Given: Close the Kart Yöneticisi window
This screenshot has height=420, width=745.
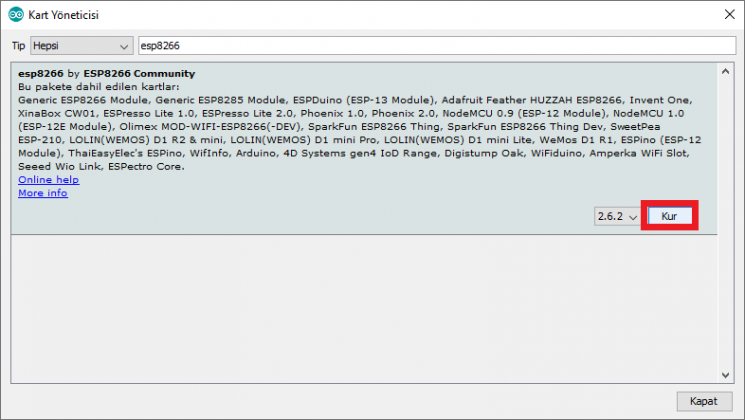Looking at the screenshot, I should pyautogui.click(x=727, y=15).
